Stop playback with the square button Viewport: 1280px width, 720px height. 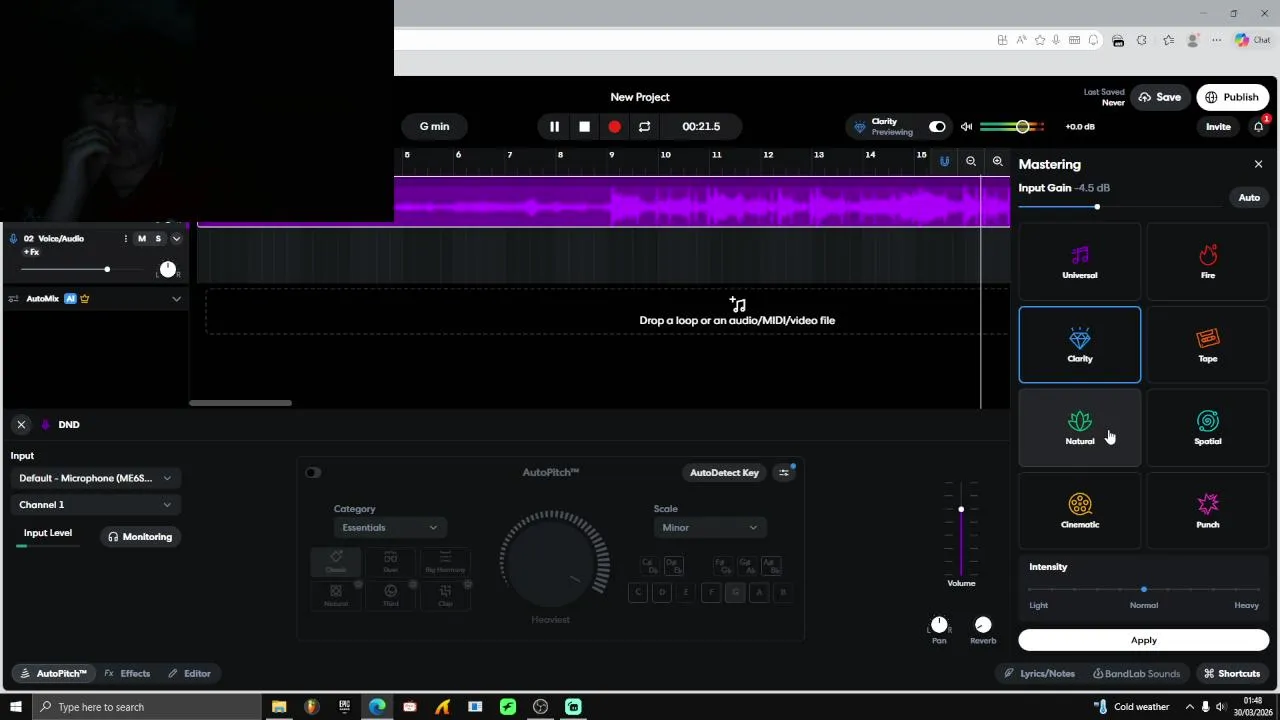584,127
